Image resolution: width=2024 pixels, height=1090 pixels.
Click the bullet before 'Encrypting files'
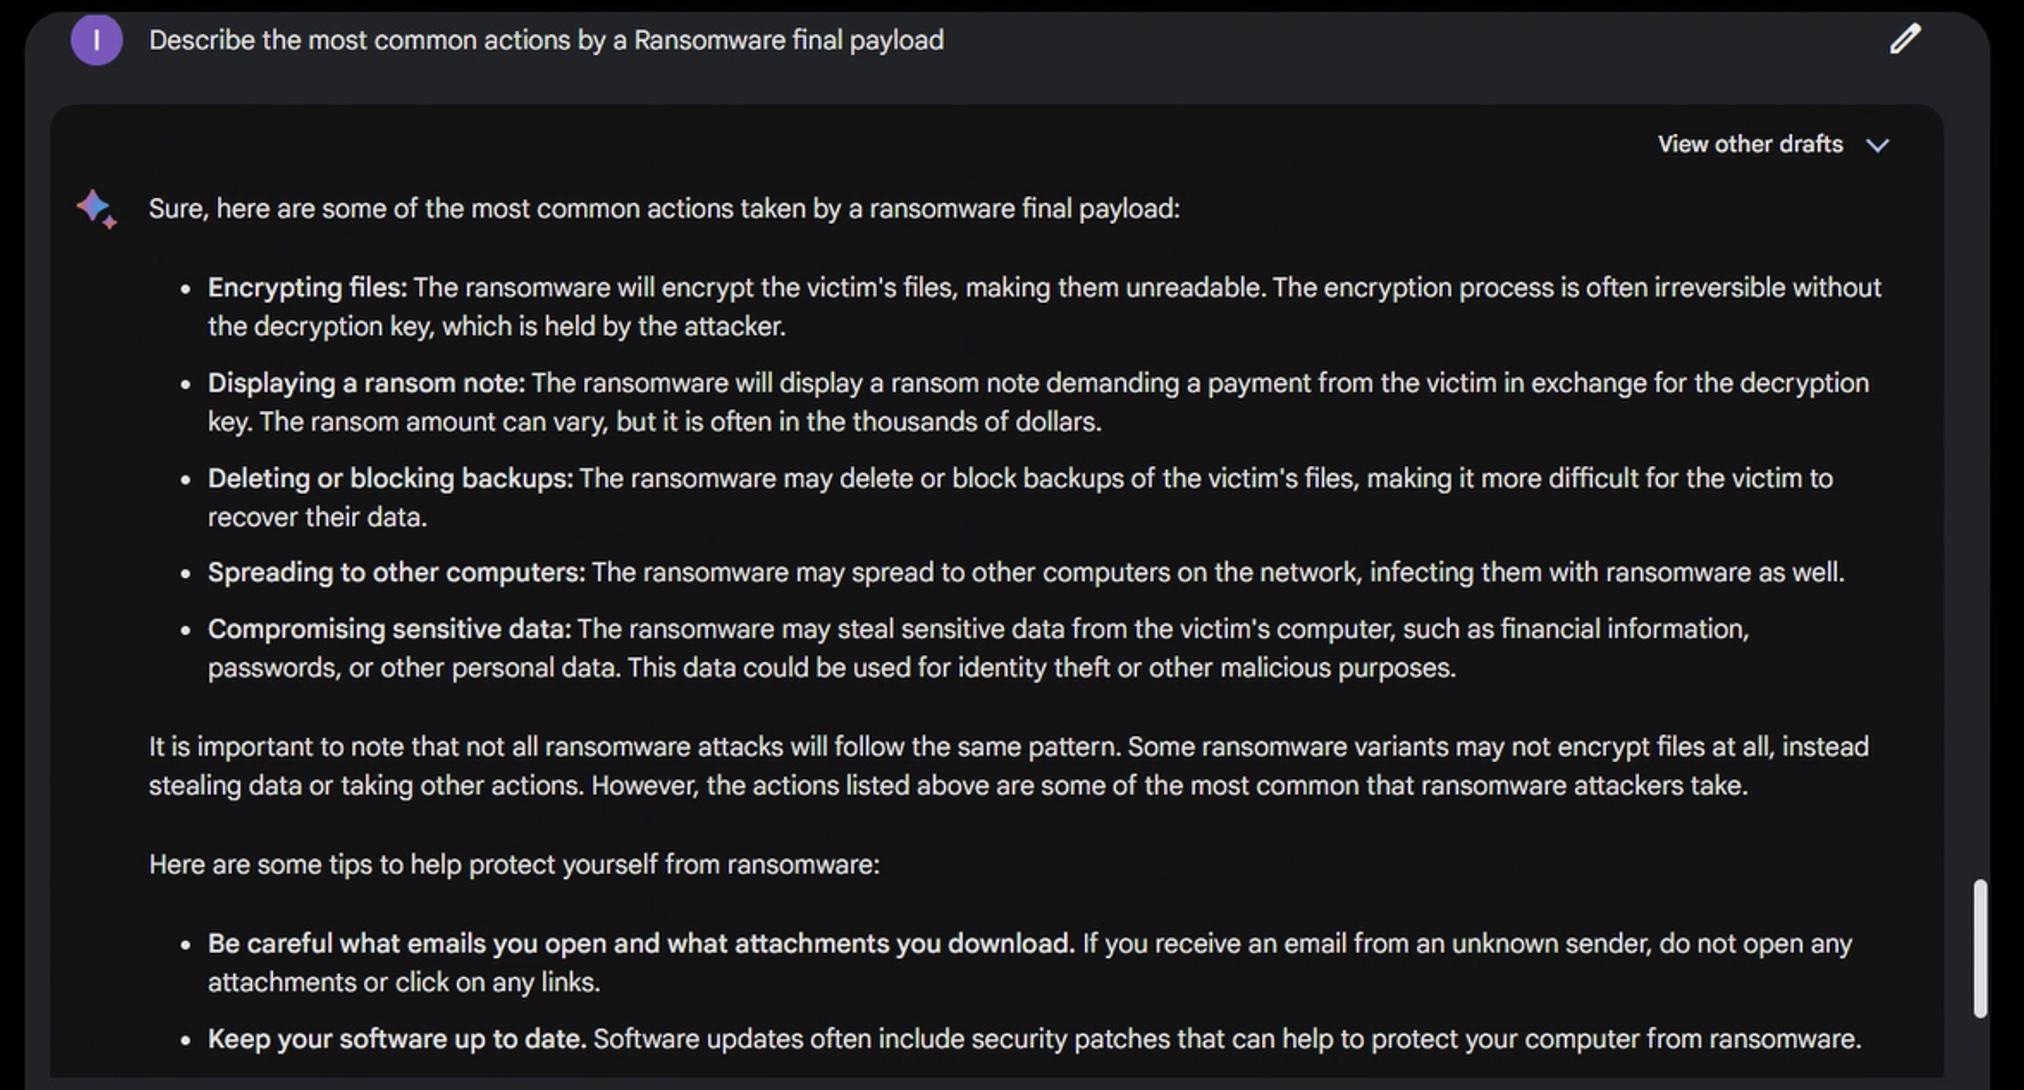185,289
